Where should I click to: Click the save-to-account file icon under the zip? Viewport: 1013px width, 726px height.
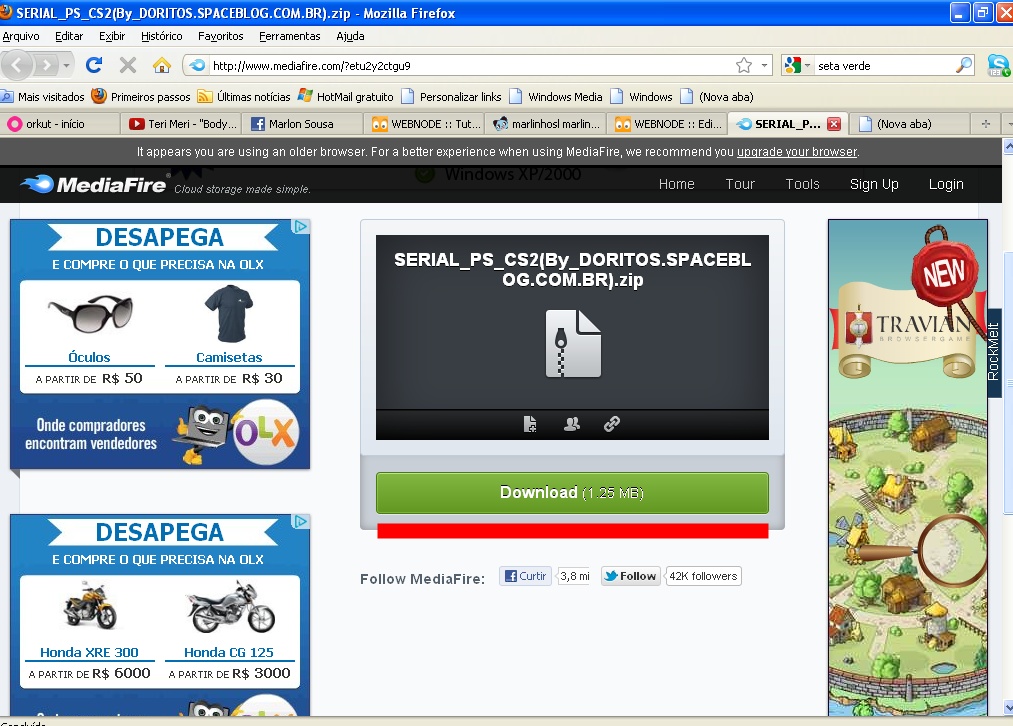point(531,424)
